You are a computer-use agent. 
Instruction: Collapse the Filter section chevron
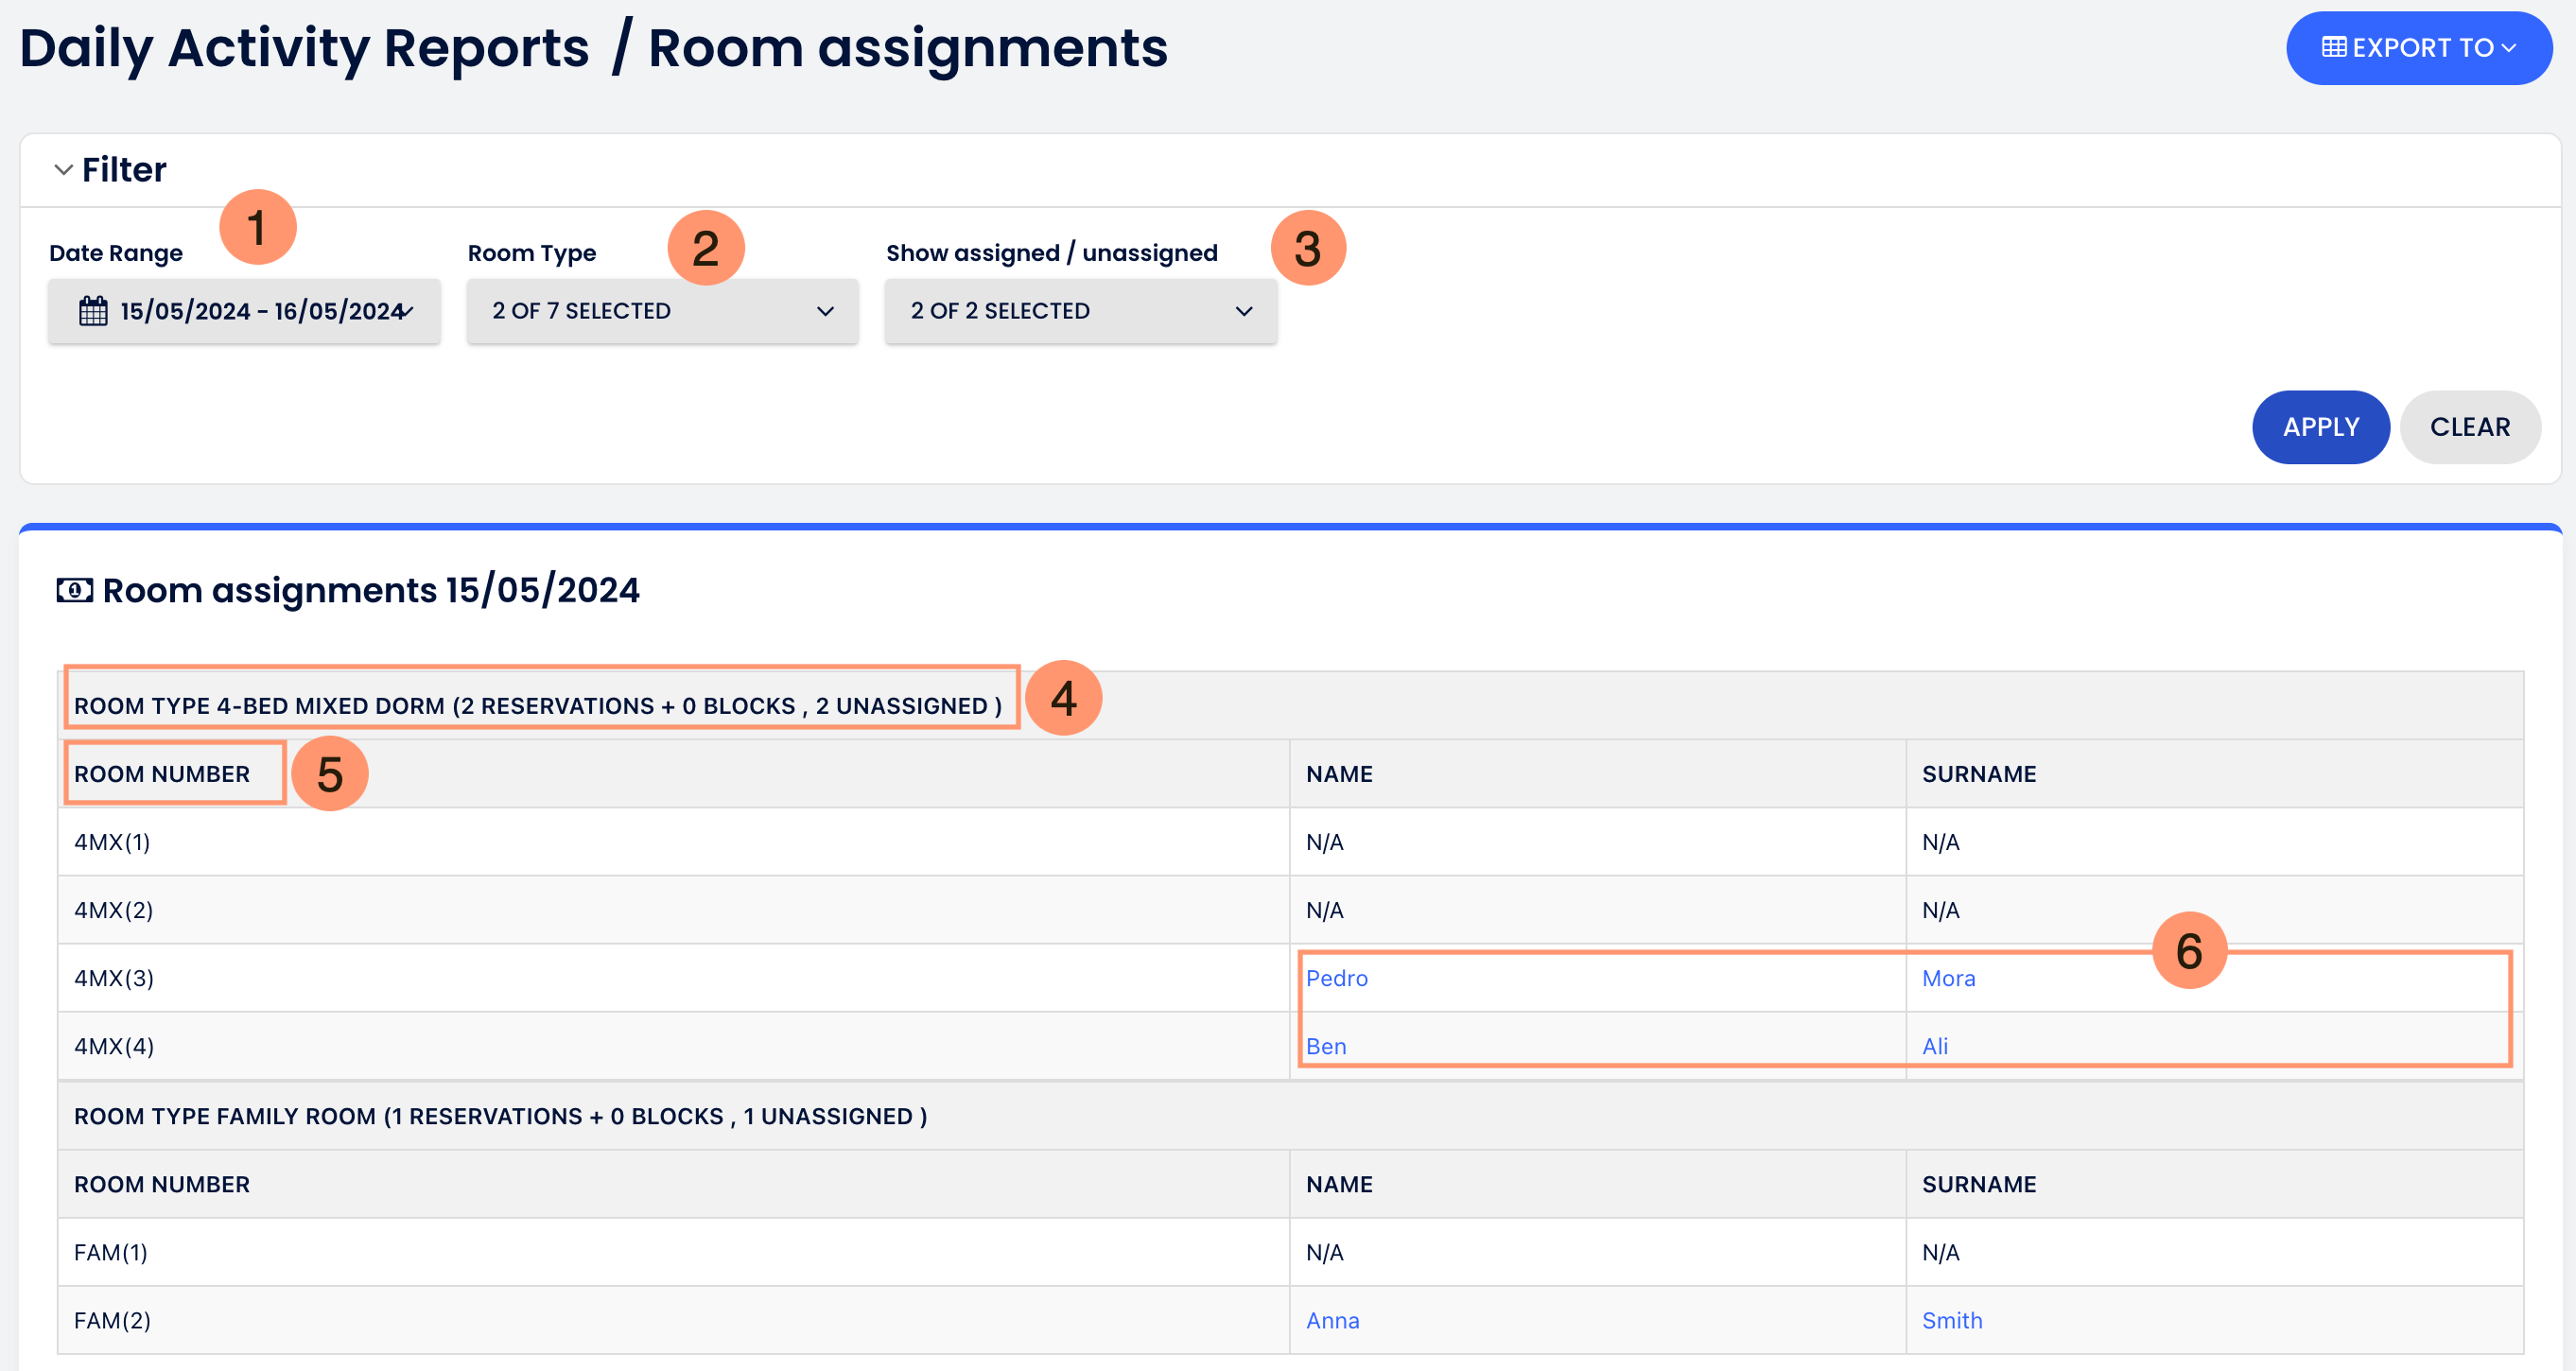[63, 170]
